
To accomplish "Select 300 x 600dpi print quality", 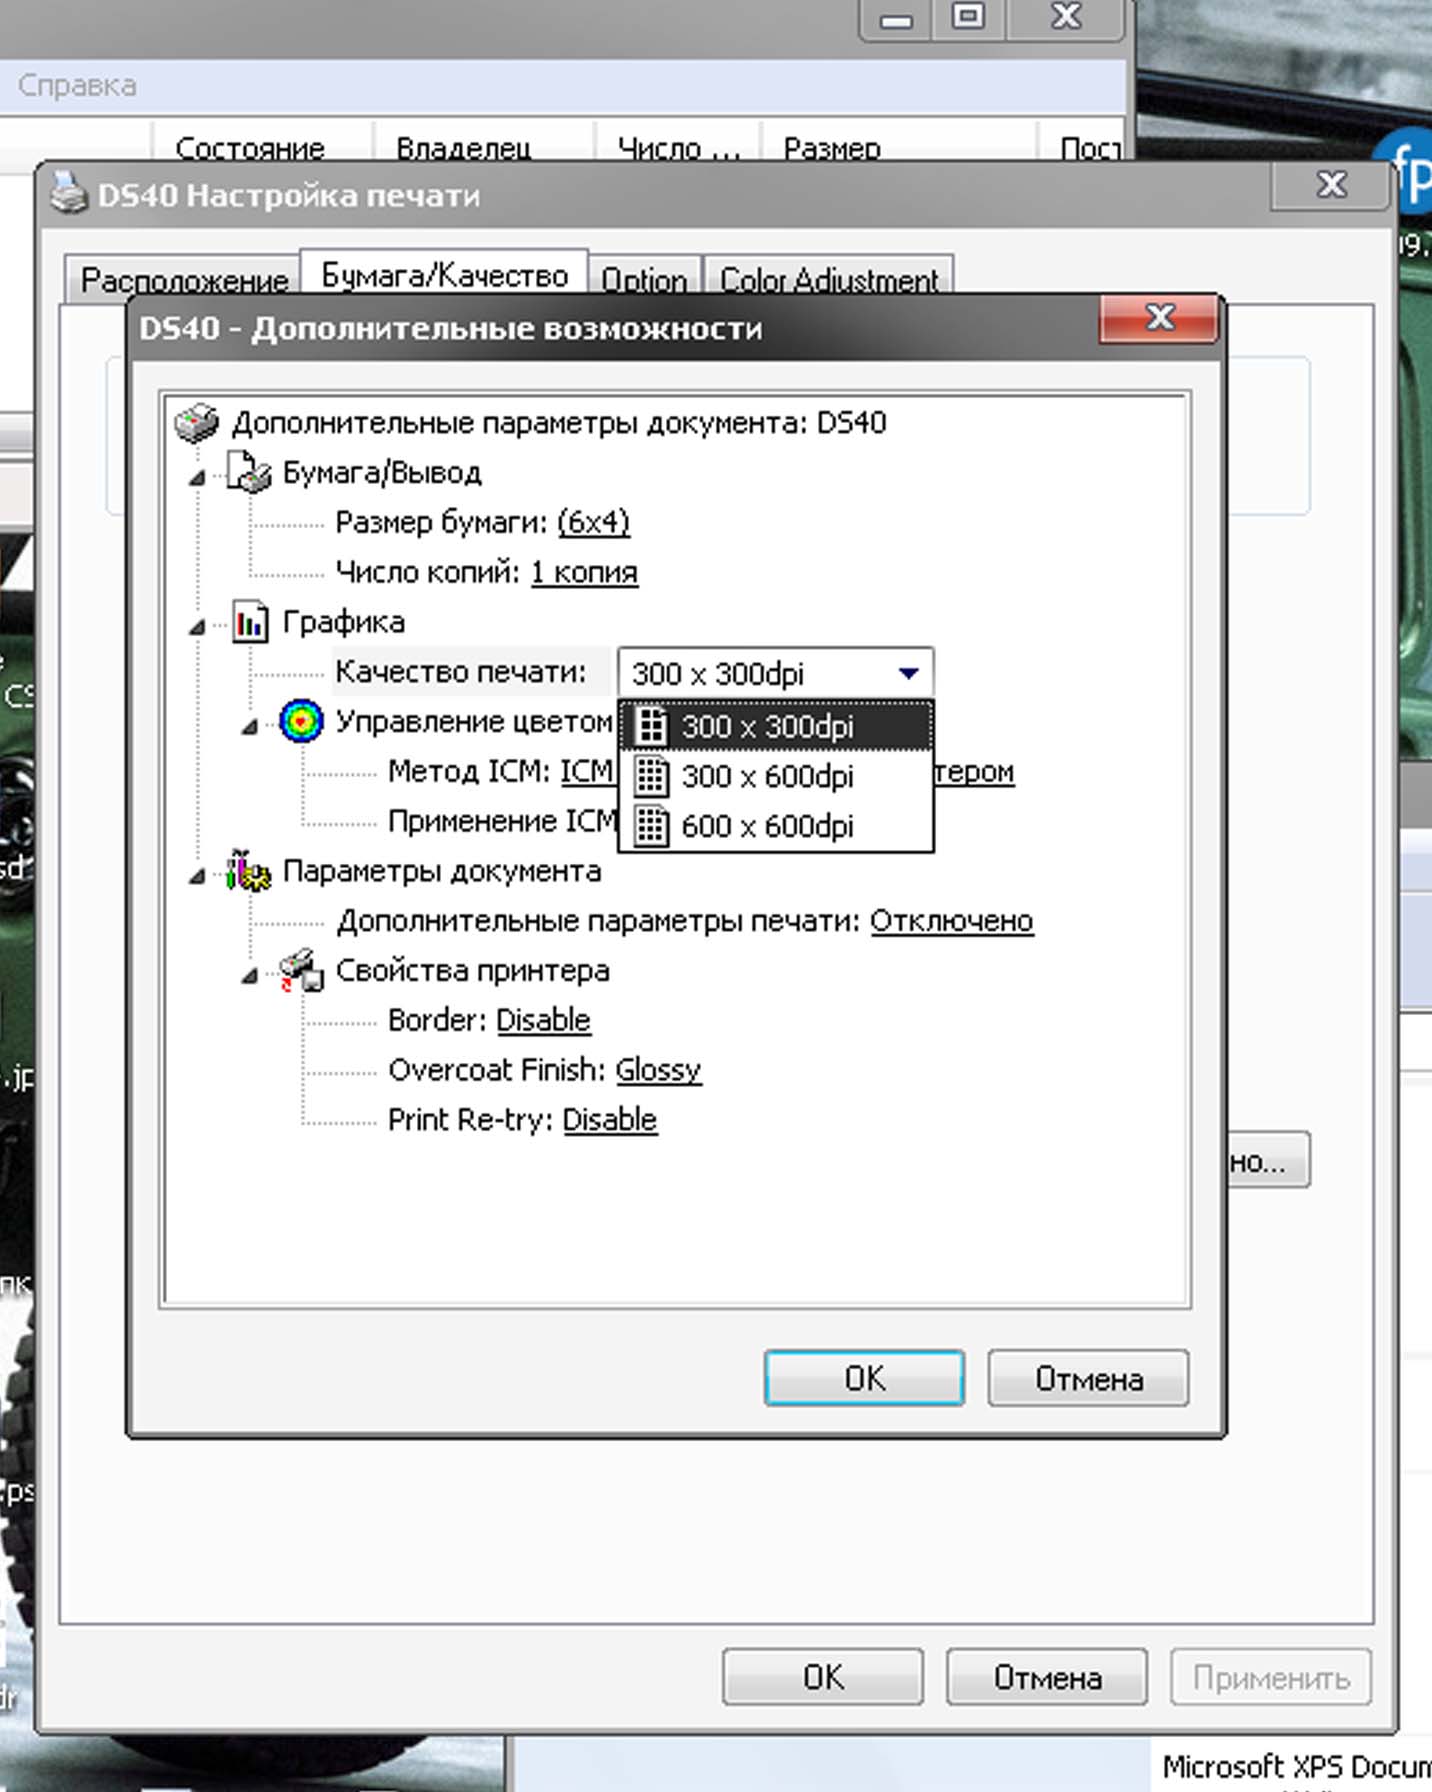I will coord(767,777).
